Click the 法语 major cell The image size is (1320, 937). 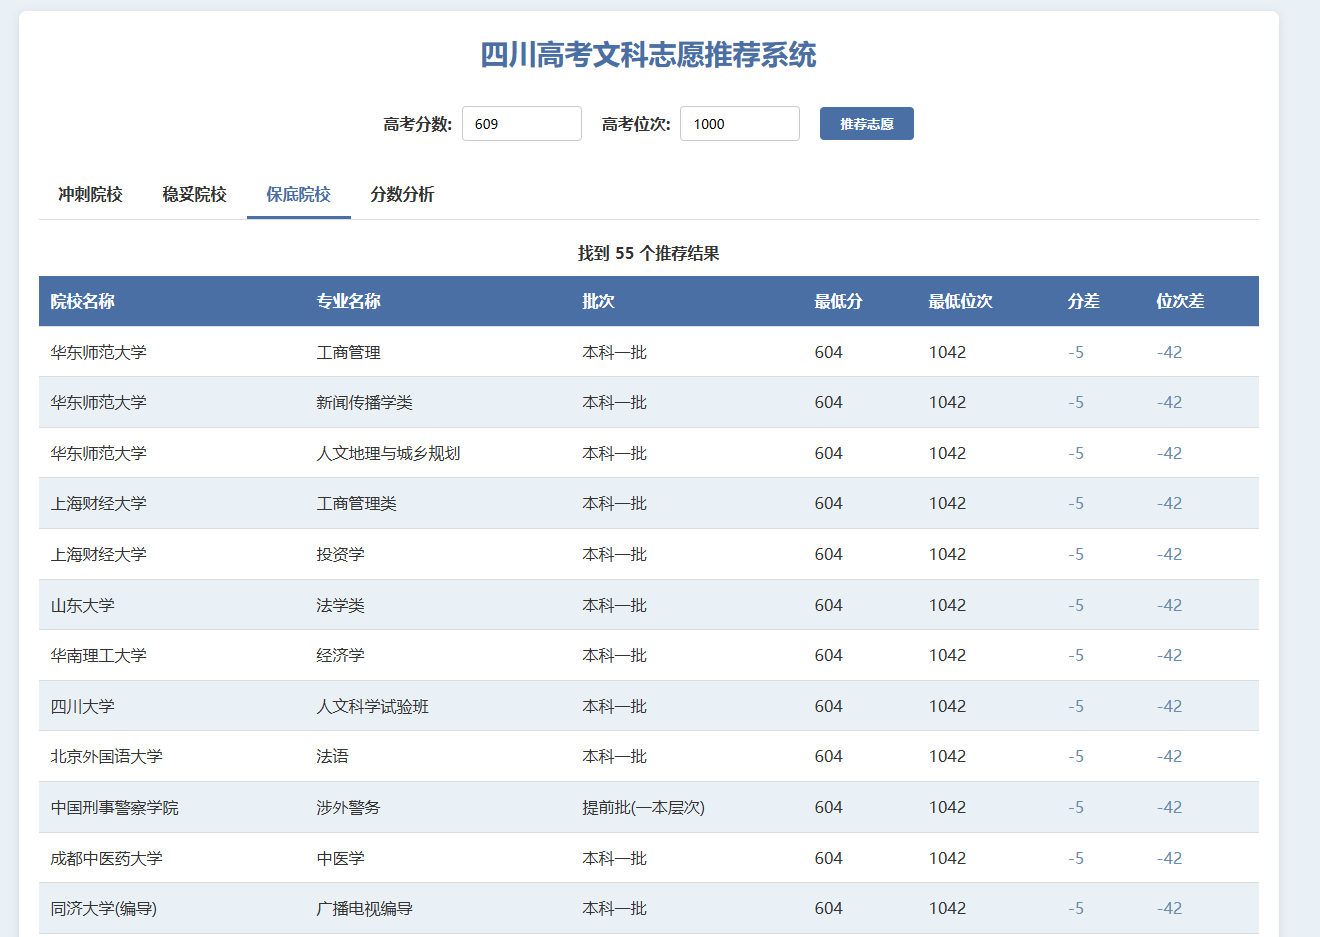(x=333, y=756)
